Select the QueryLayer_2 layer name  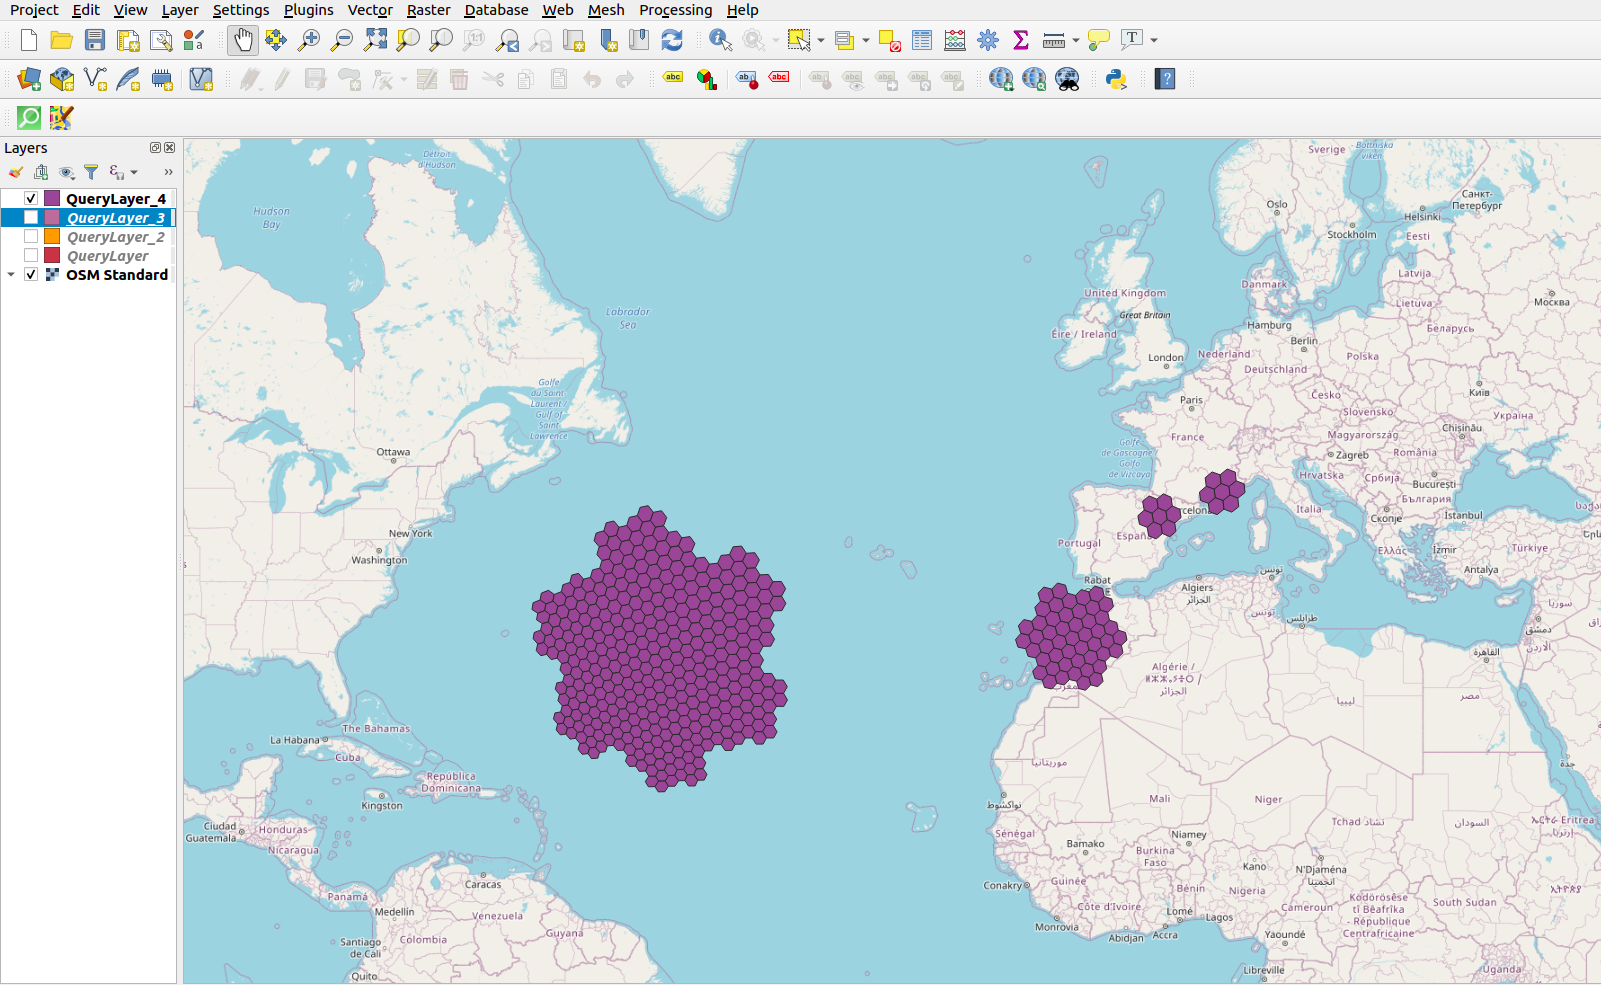coord(116,237)
